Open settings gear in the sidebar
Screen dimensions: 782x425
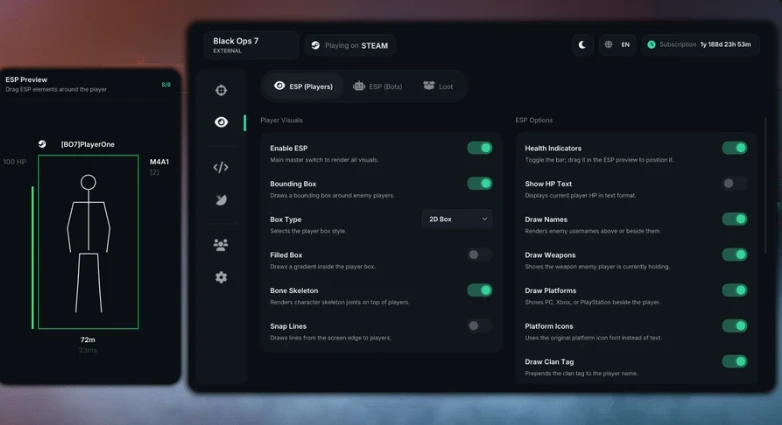coord(221,277)
